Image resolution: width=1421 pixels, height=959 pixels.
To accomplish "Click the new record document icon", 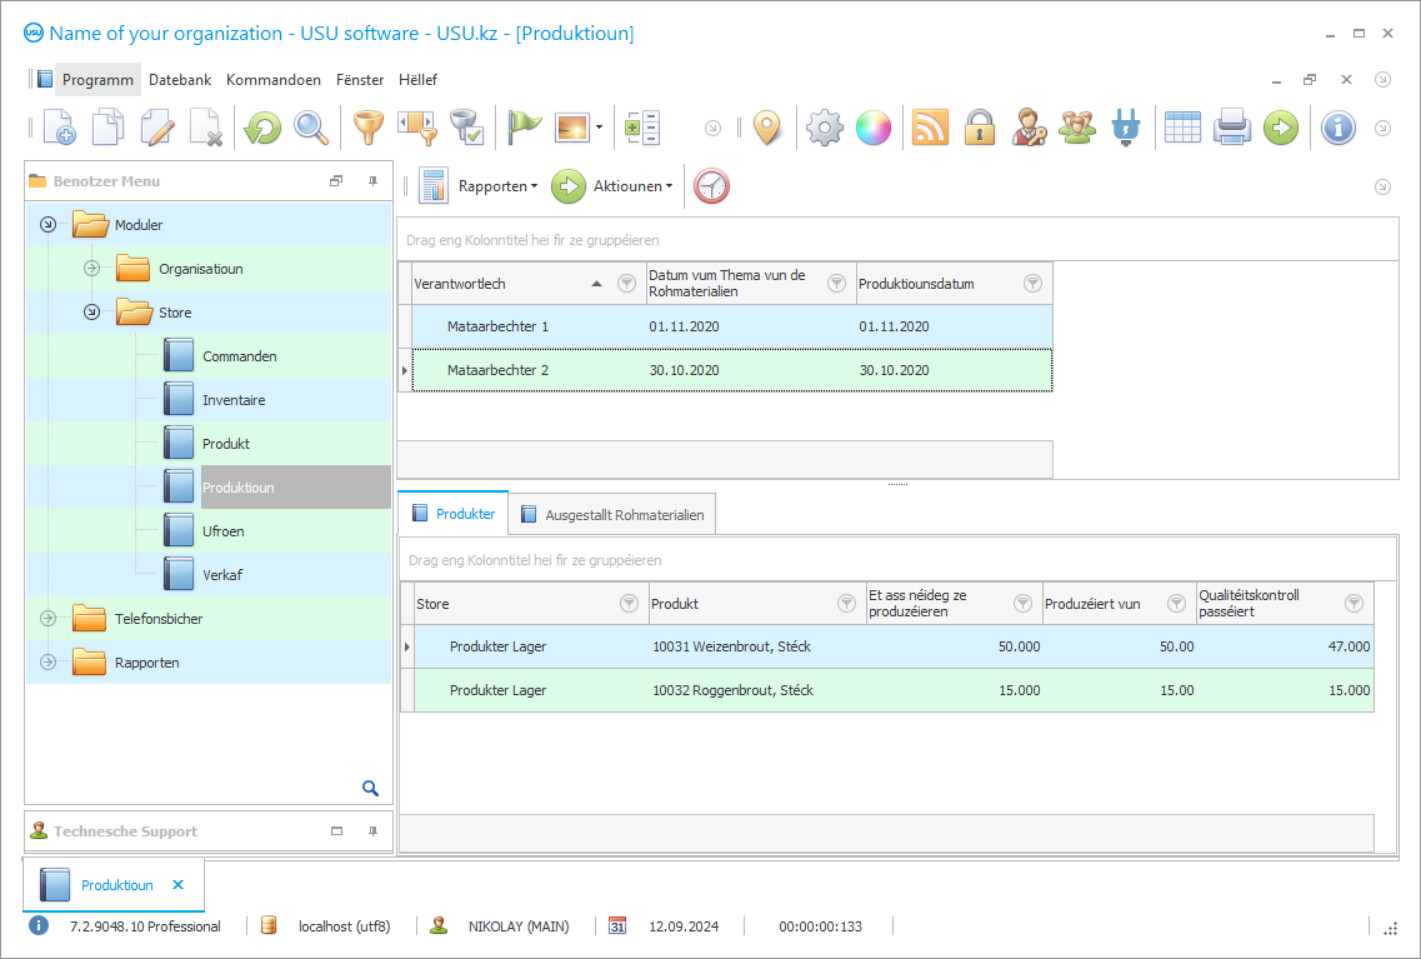I will pyautogui.click(x=59, y=128).
